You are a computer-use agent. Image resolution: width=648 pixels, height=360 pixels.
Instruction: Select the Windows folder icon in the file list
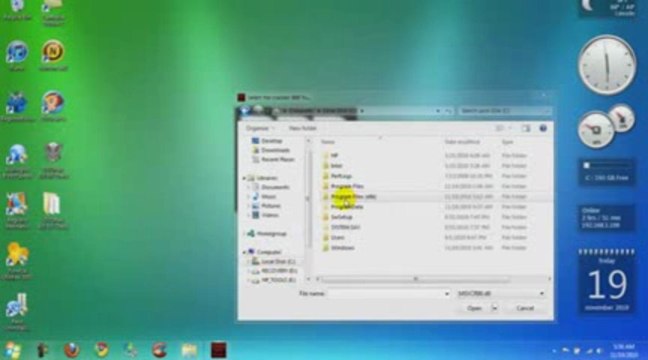pos(325,248)
